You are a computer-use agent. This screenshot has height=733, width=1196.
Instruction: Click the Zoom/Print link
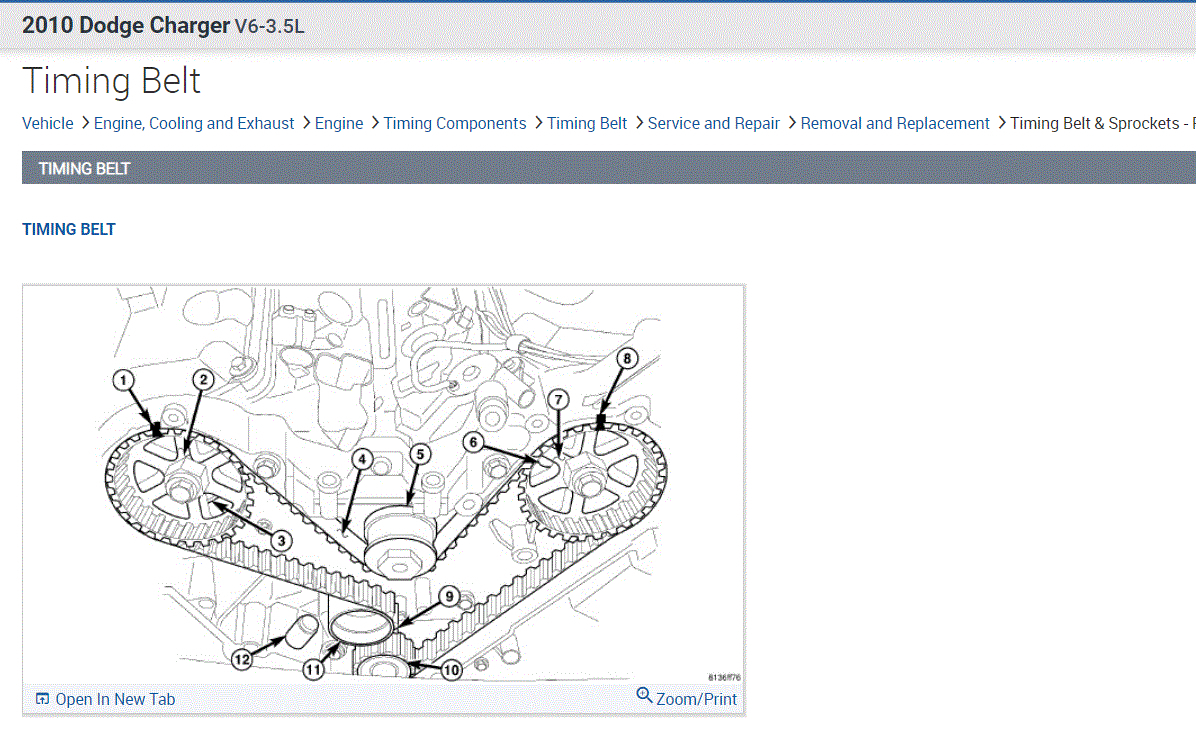point(696,699)
